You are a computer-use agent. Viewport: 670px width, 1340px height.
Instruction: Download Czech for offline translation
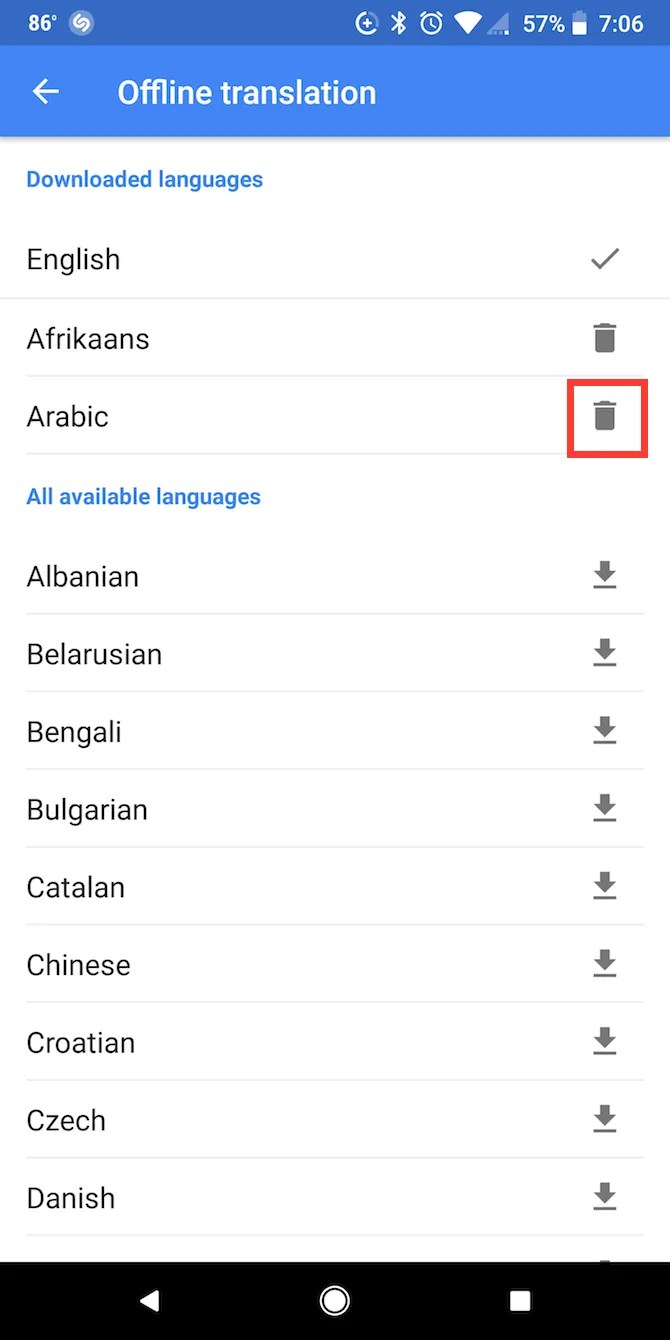(605, 1120)
